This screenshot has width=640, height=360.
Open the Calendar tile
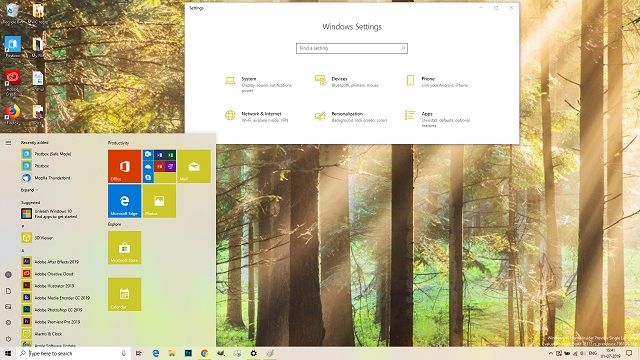(x=124, y=294)
